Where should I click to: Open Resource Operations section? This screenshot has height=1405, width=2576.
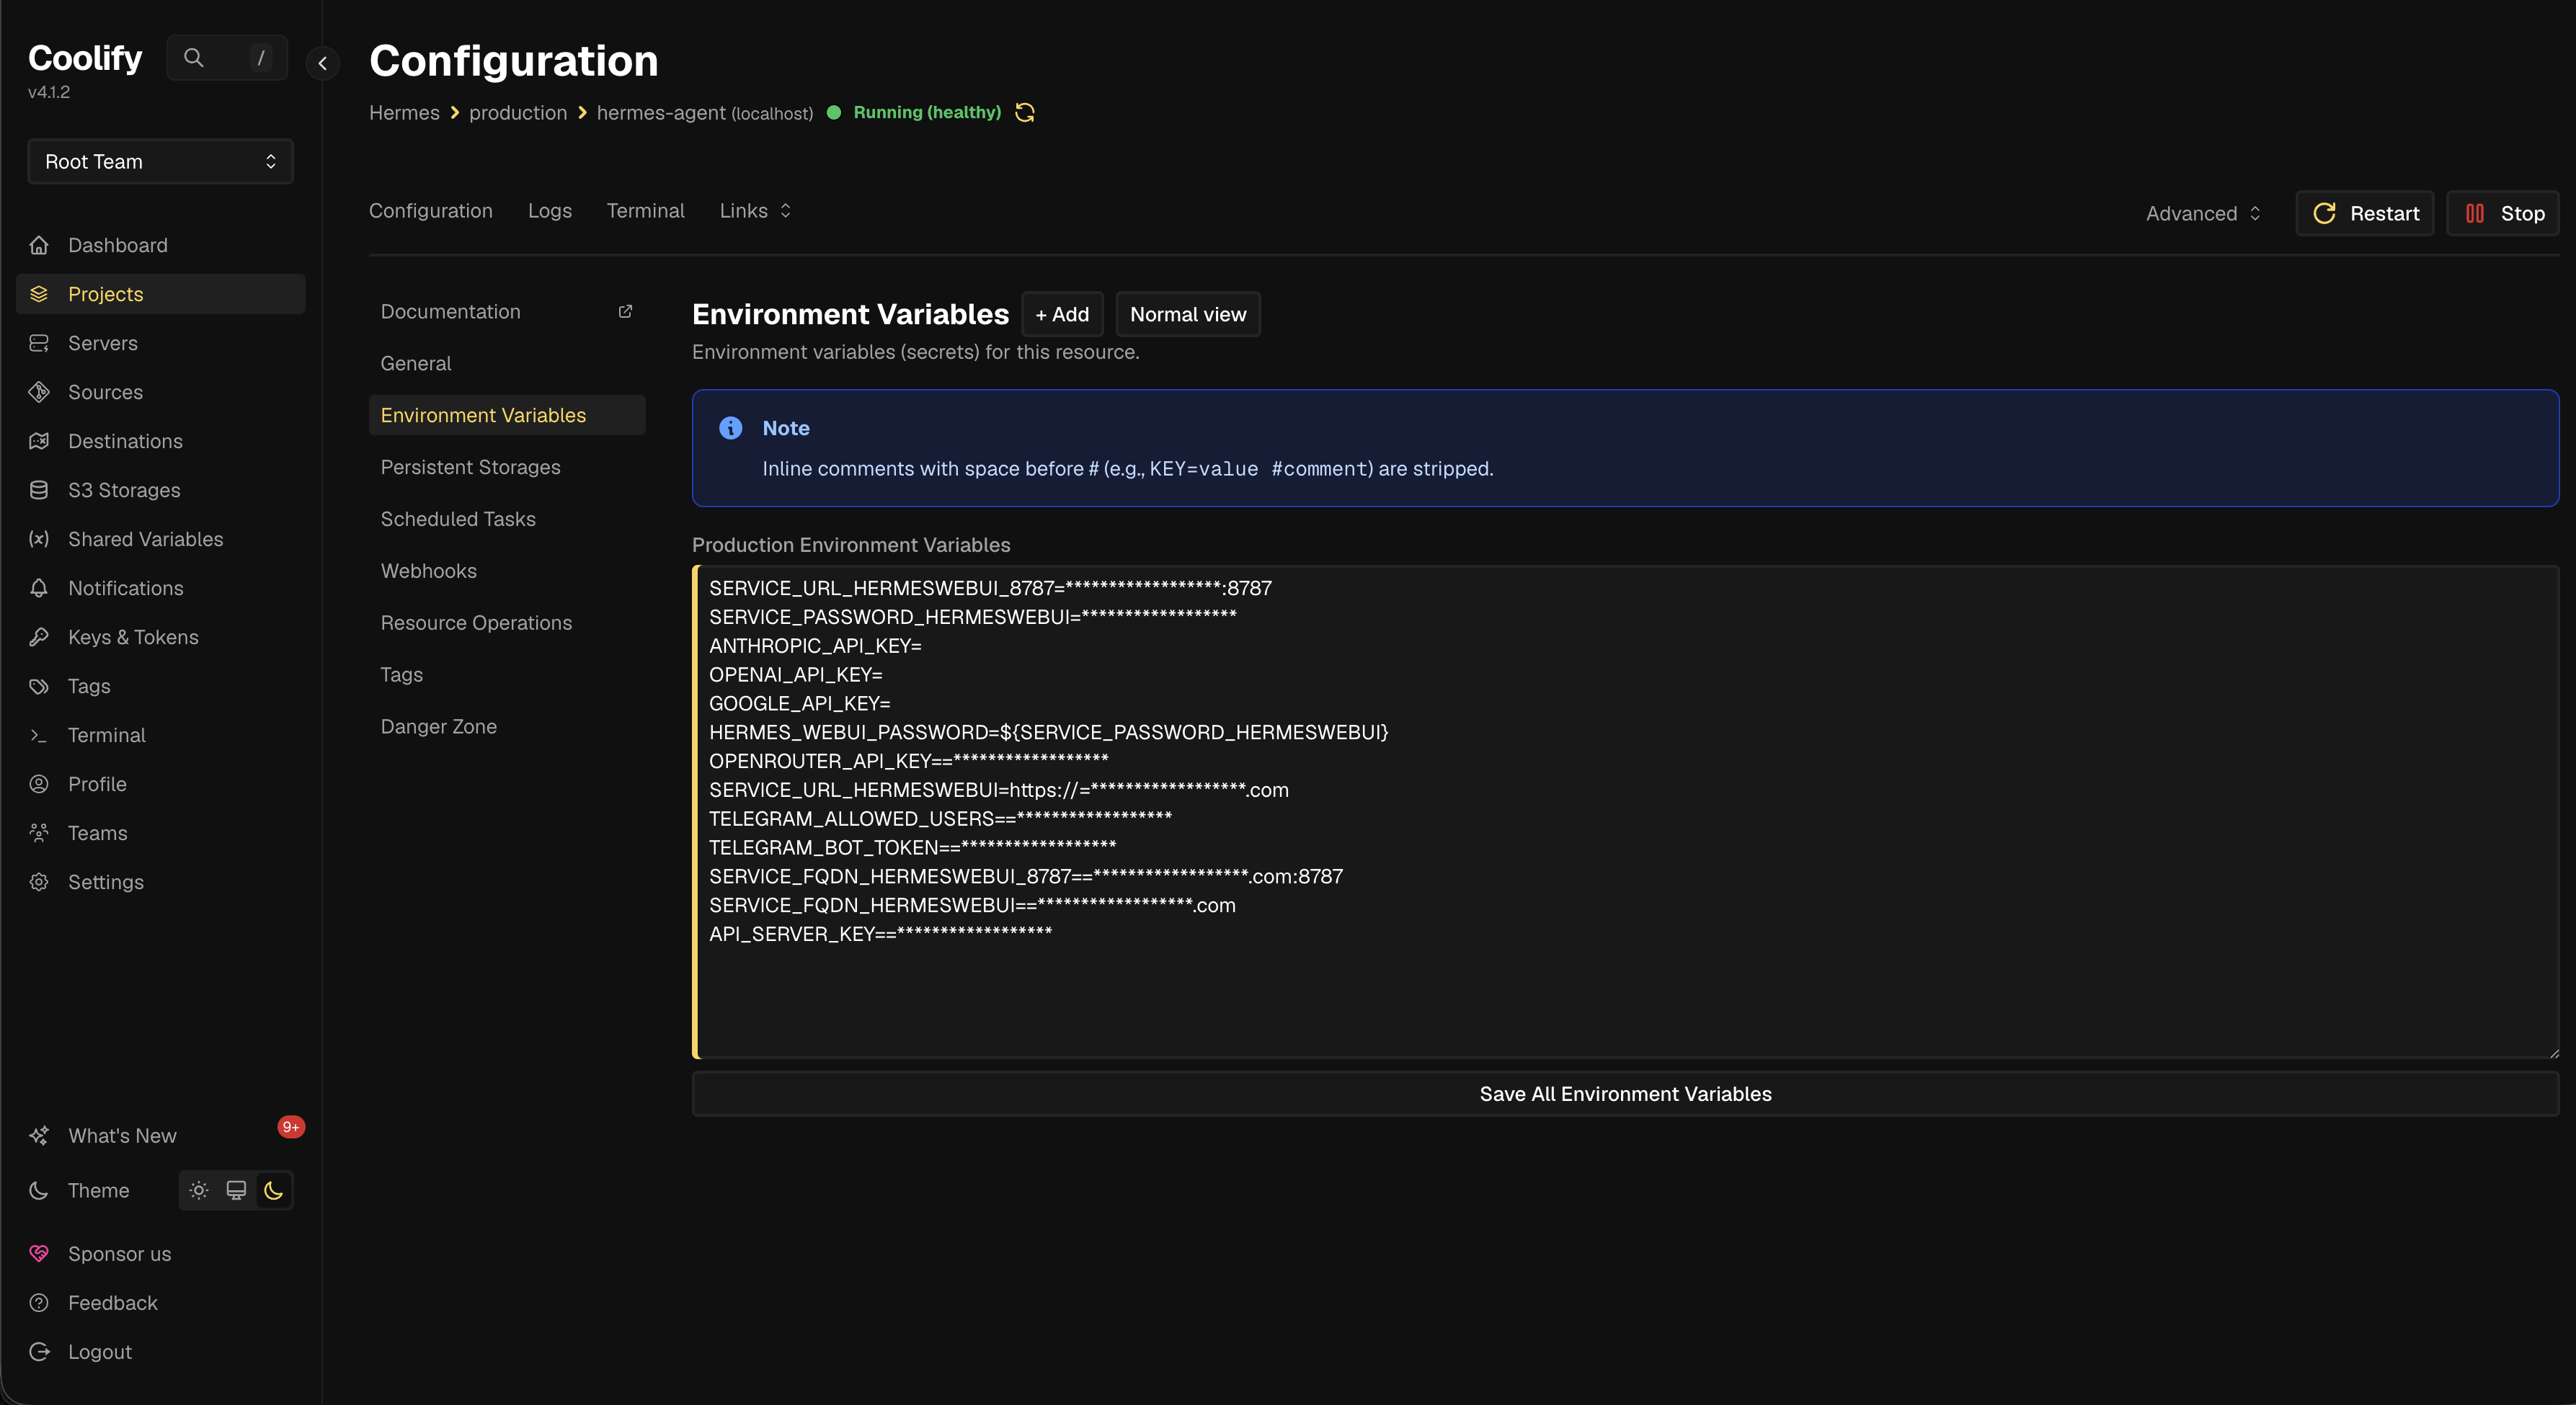[507, 623]
